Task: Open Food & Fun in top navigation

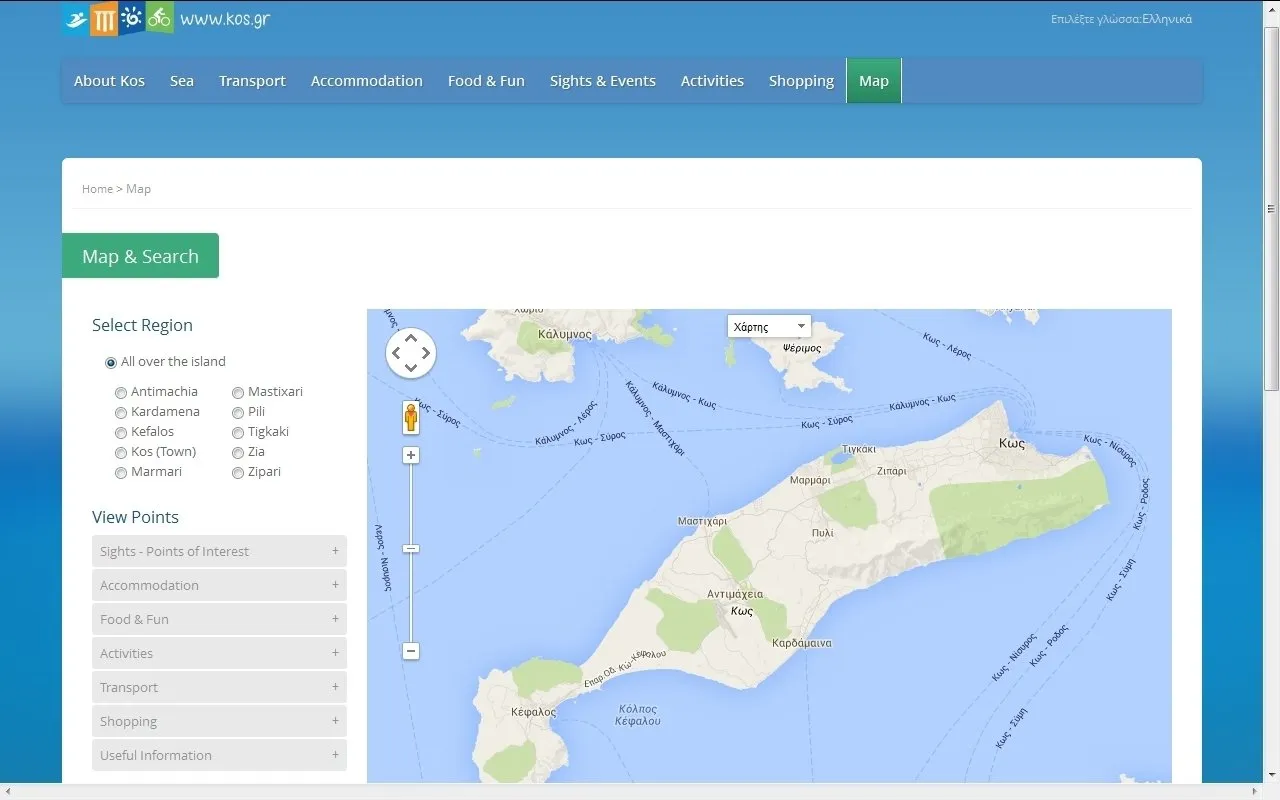Action: [486, 81]
